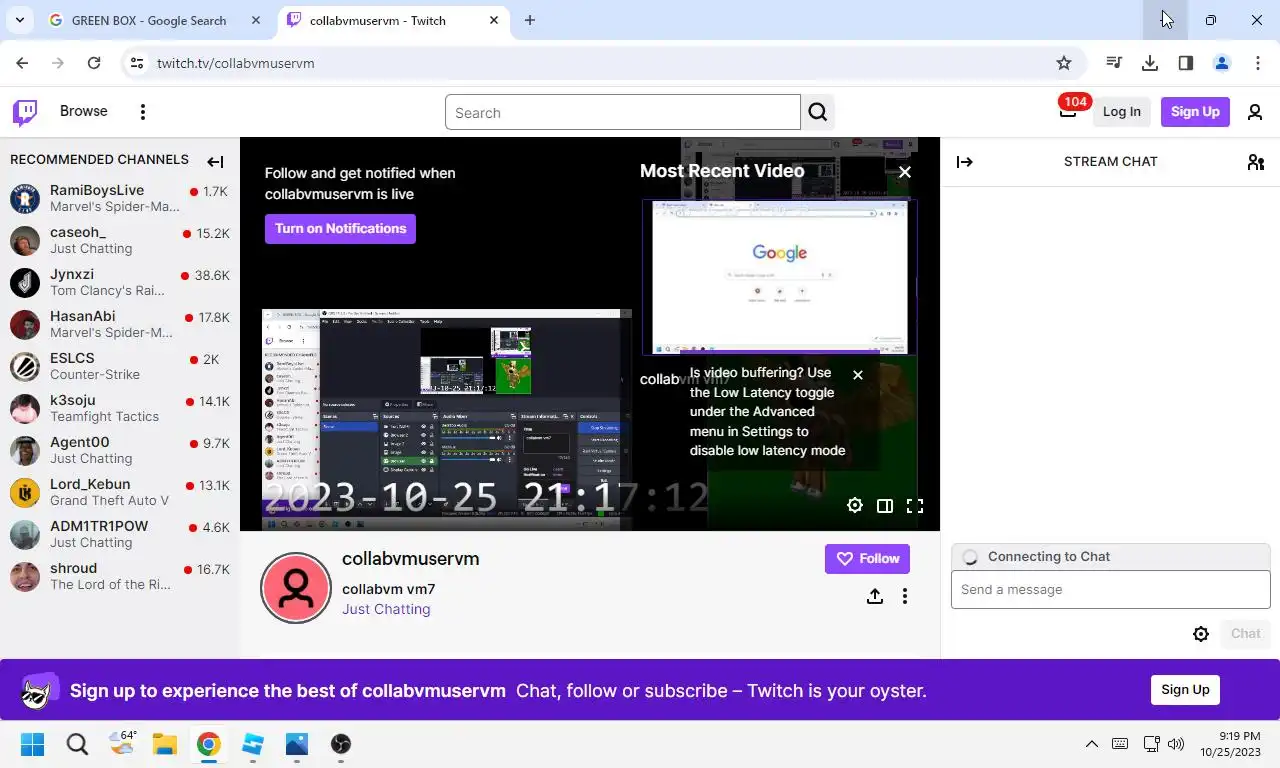The height and width of the screenshot is (768, 1280).
Task: Open File Explorer from the taskbar
Action: click(x=164, y=744)
